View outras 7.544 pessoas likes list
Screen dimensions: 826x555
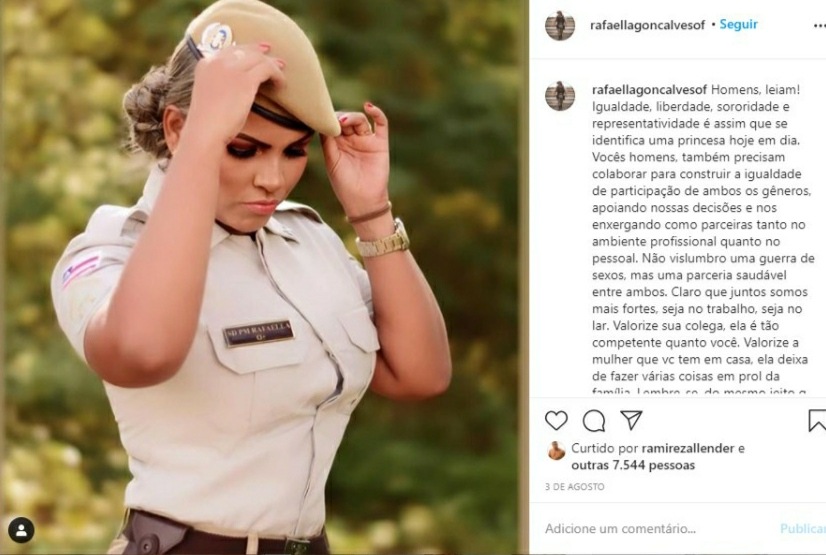633,465
